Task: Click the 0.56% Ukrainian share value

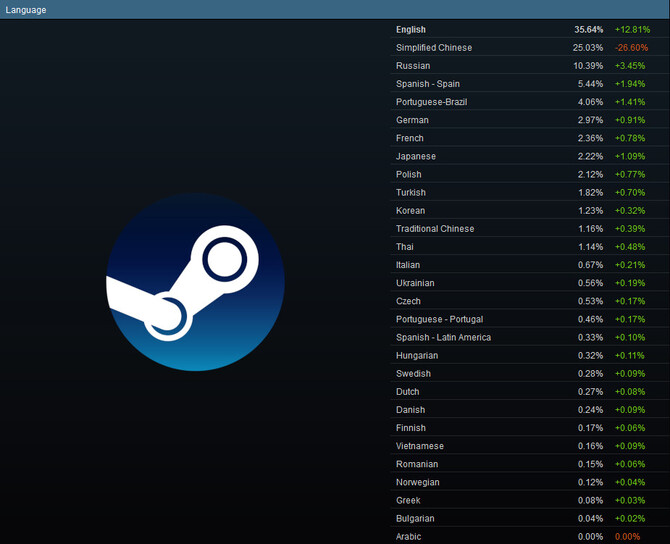Action: pos(591,283)
